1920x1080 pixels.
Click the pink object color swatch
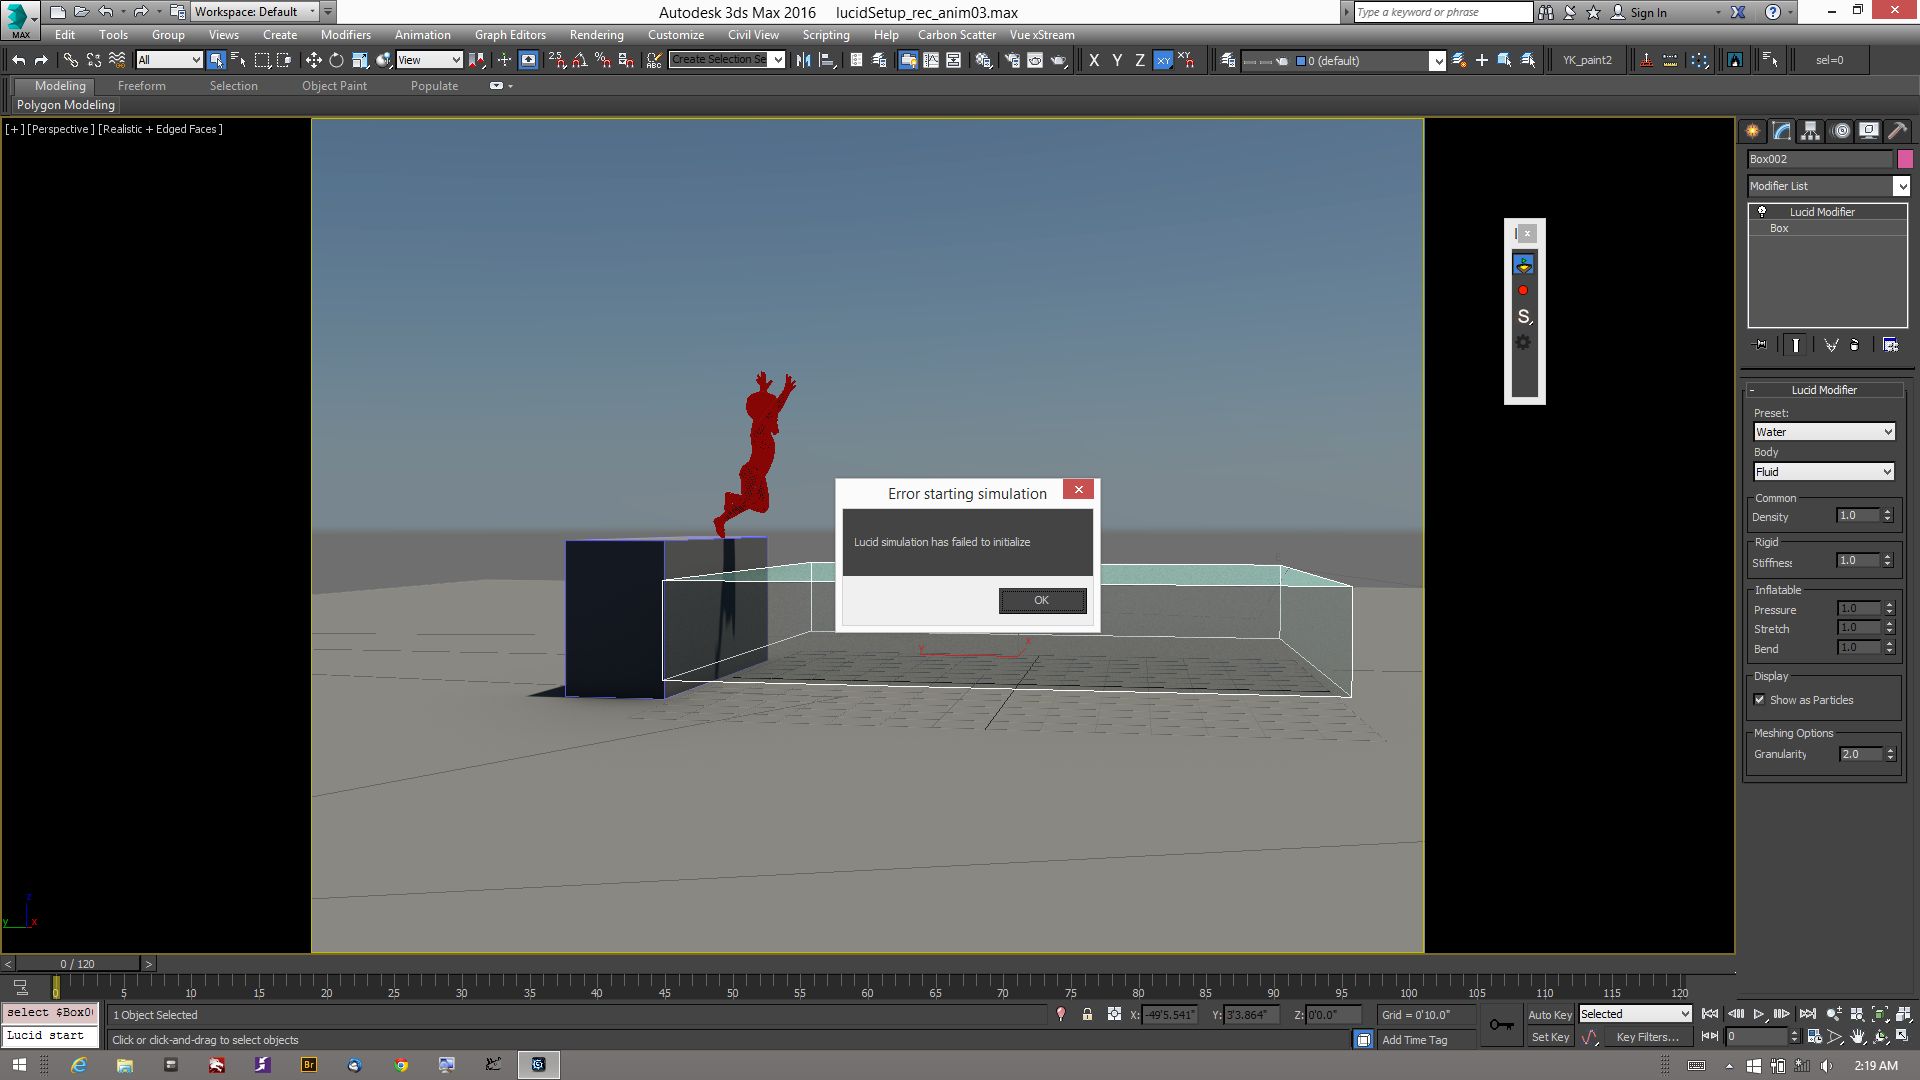[x=1905, y=159]
